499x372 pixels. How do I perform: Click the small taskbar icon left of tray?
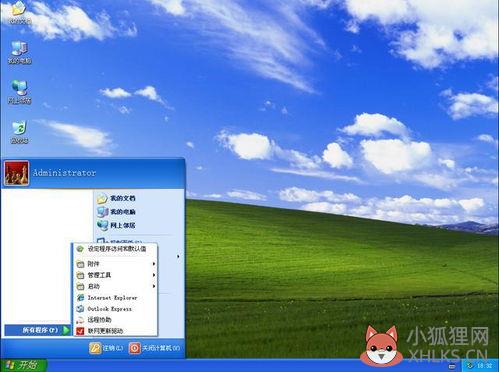pos(452,366)
